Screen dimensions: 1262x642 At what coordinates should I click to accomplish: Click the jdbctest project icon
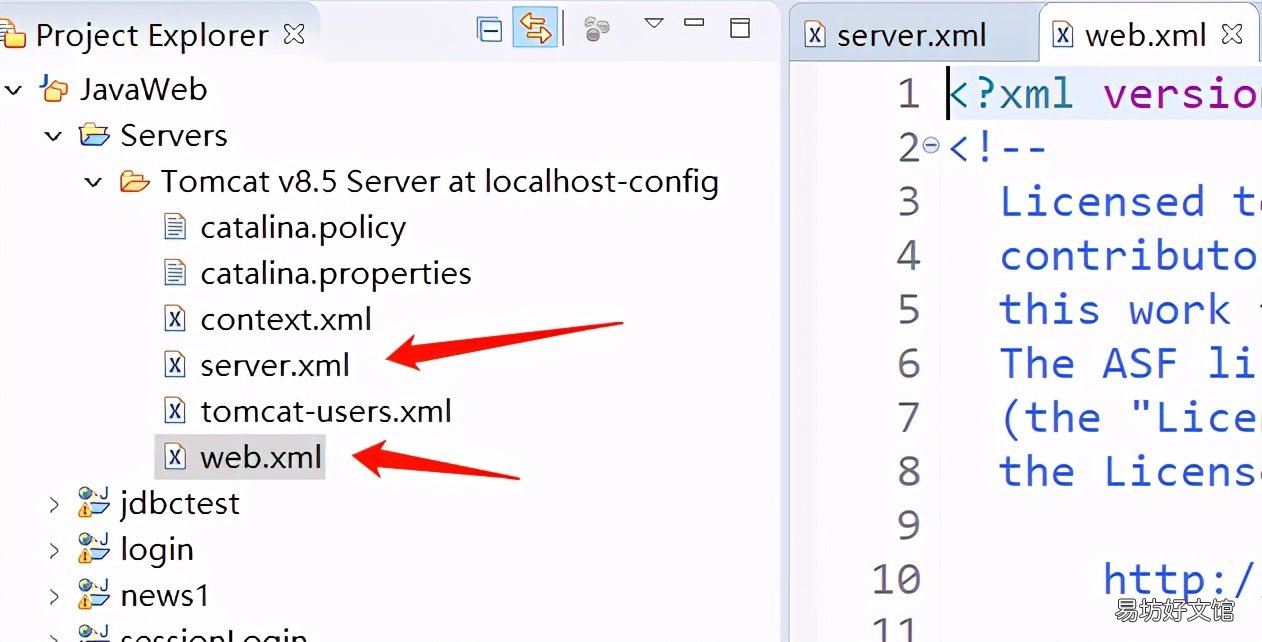[94, 501]
